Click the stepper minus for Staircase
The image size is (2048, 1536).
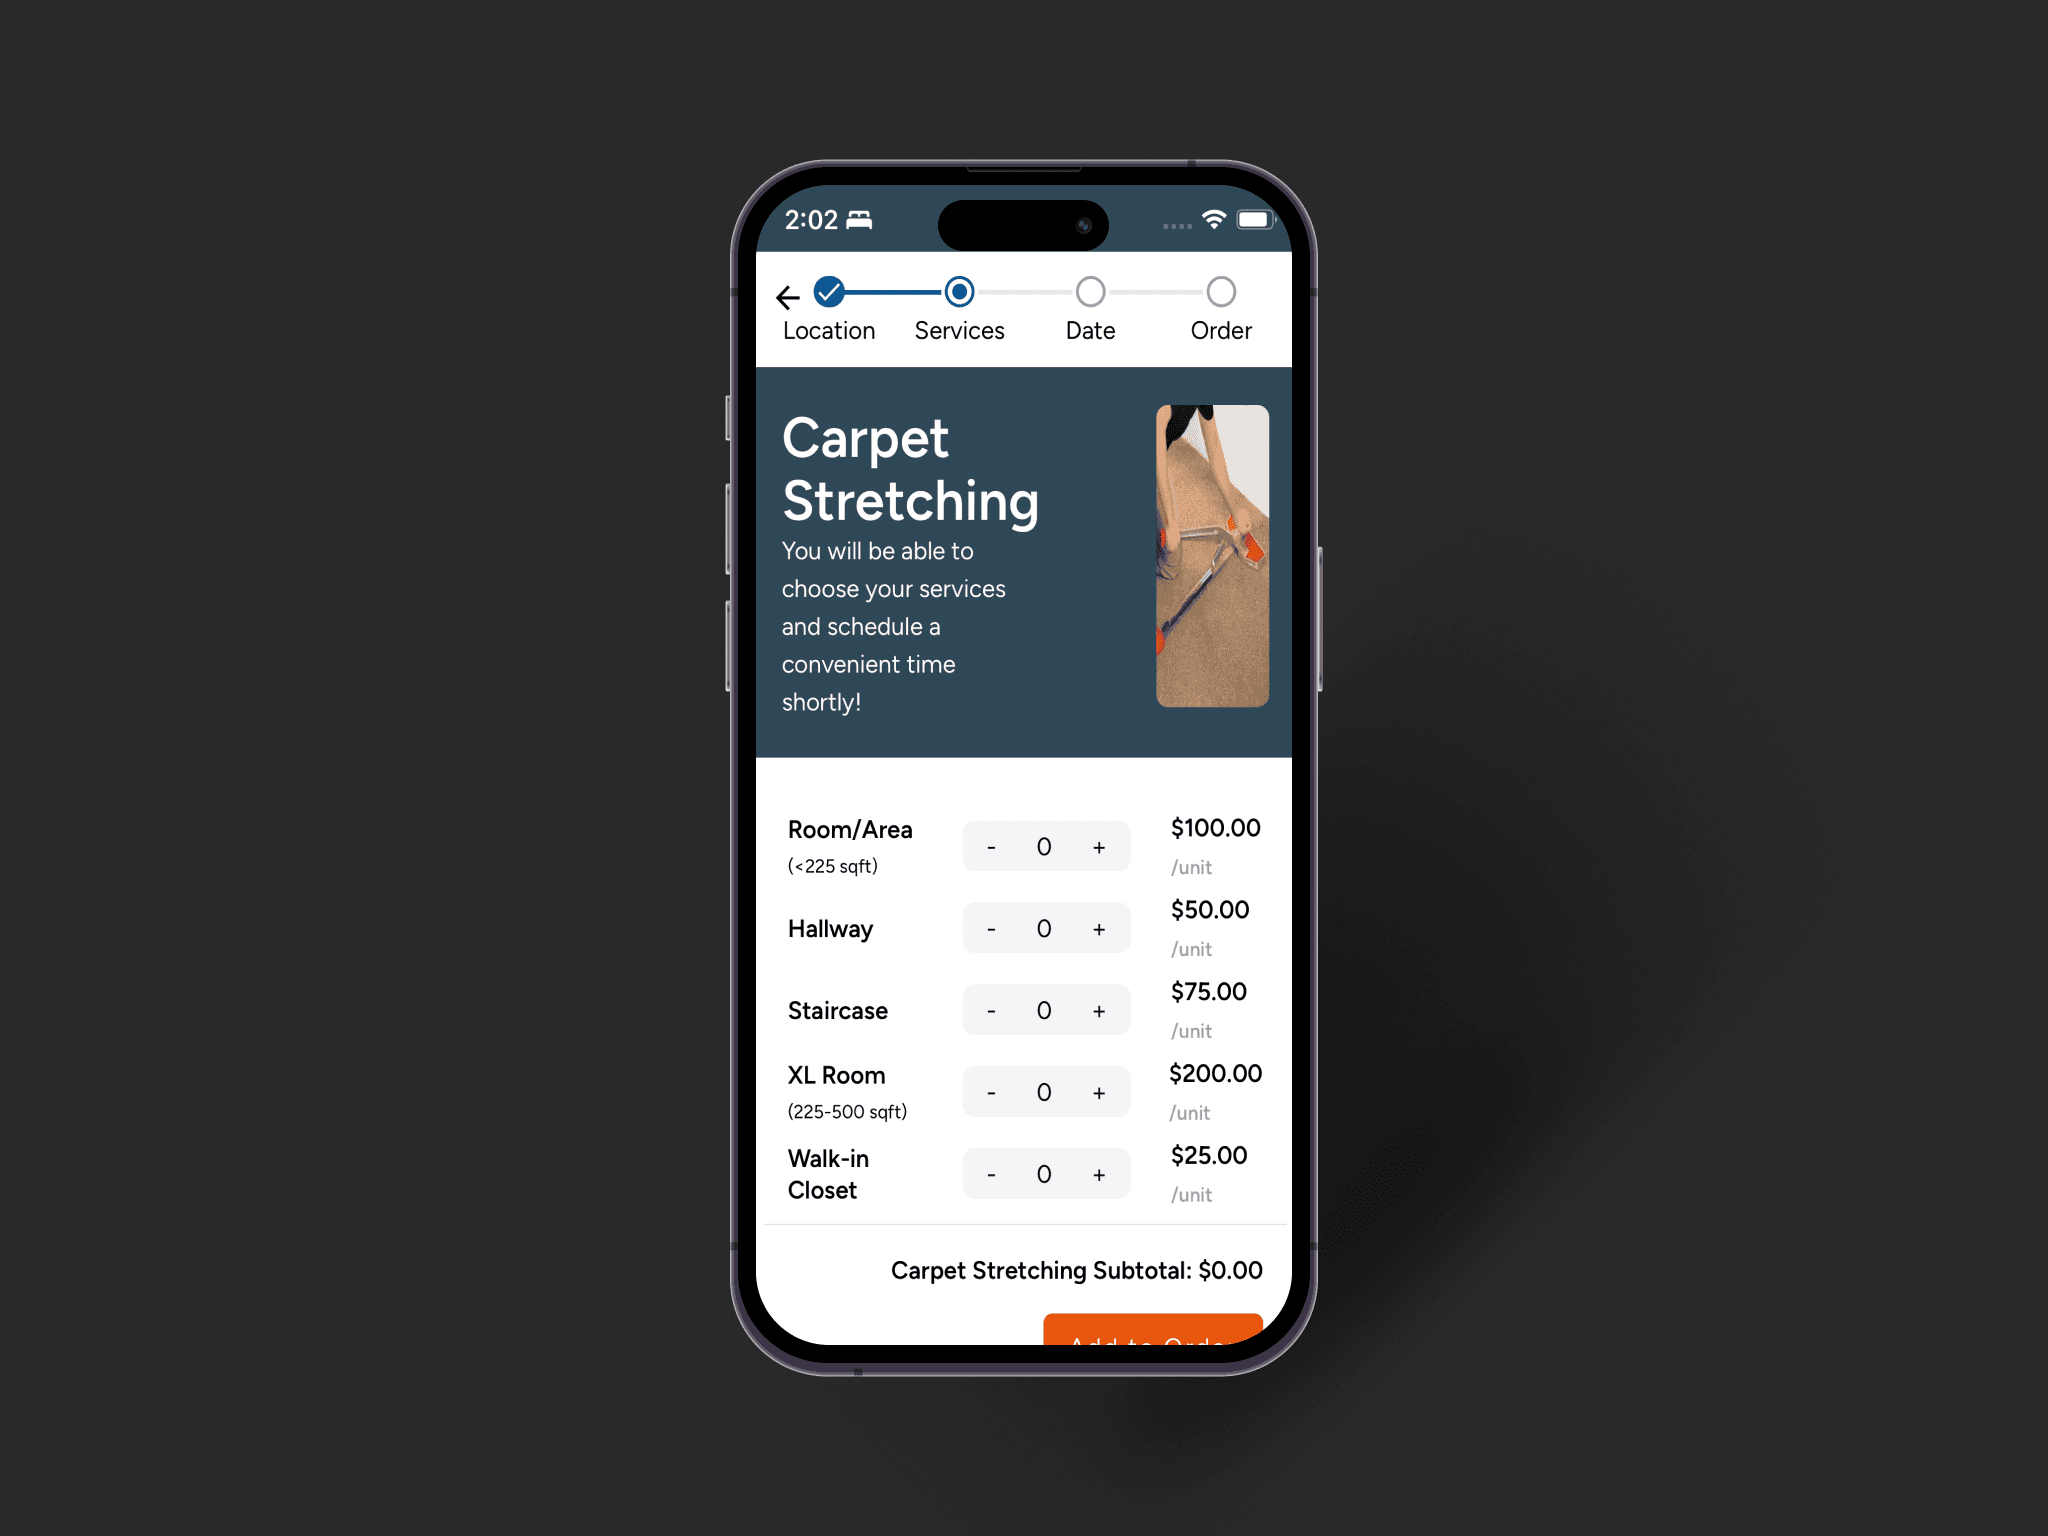click(x=990, y=1010)
